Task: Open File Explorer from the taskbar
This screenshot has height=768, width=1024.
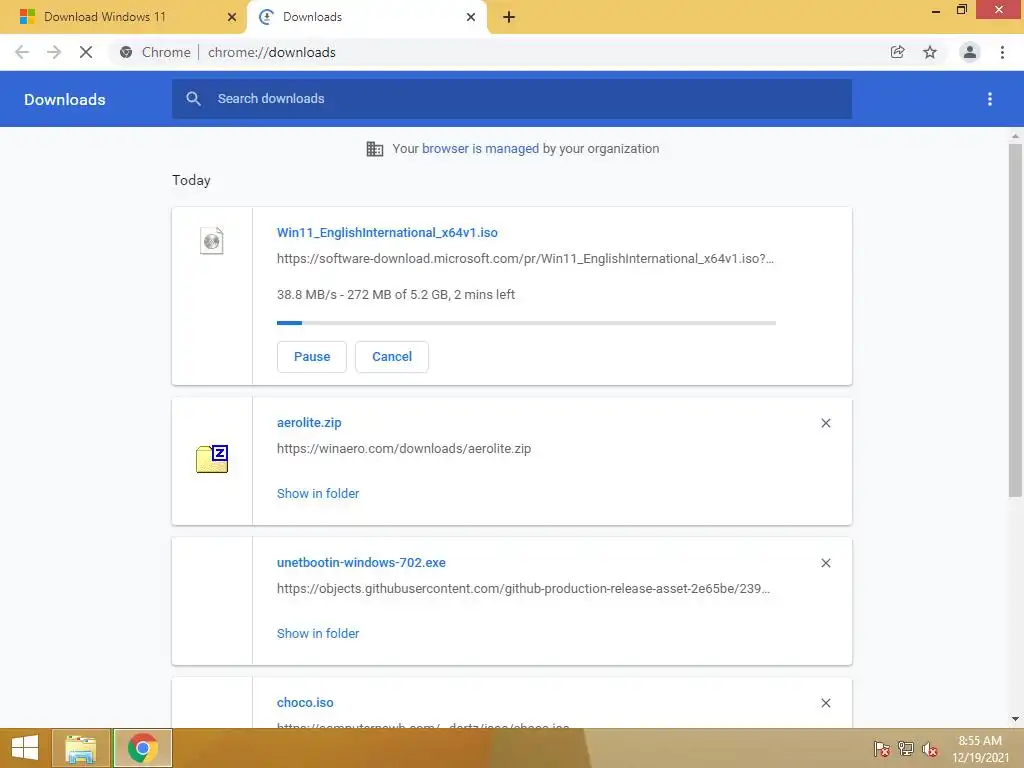Action: click(x=80, y=748)
